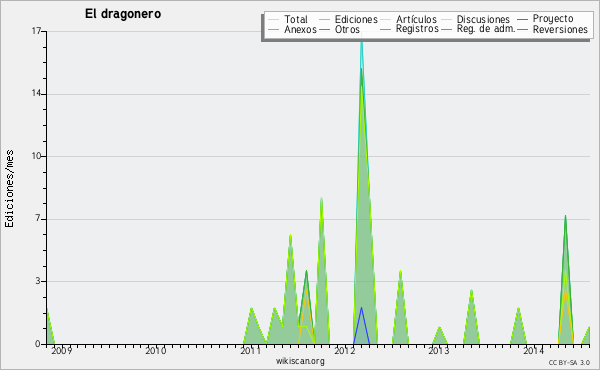Click the y-axis value 7
Screen dimensions: 600x370
[38, 218]
